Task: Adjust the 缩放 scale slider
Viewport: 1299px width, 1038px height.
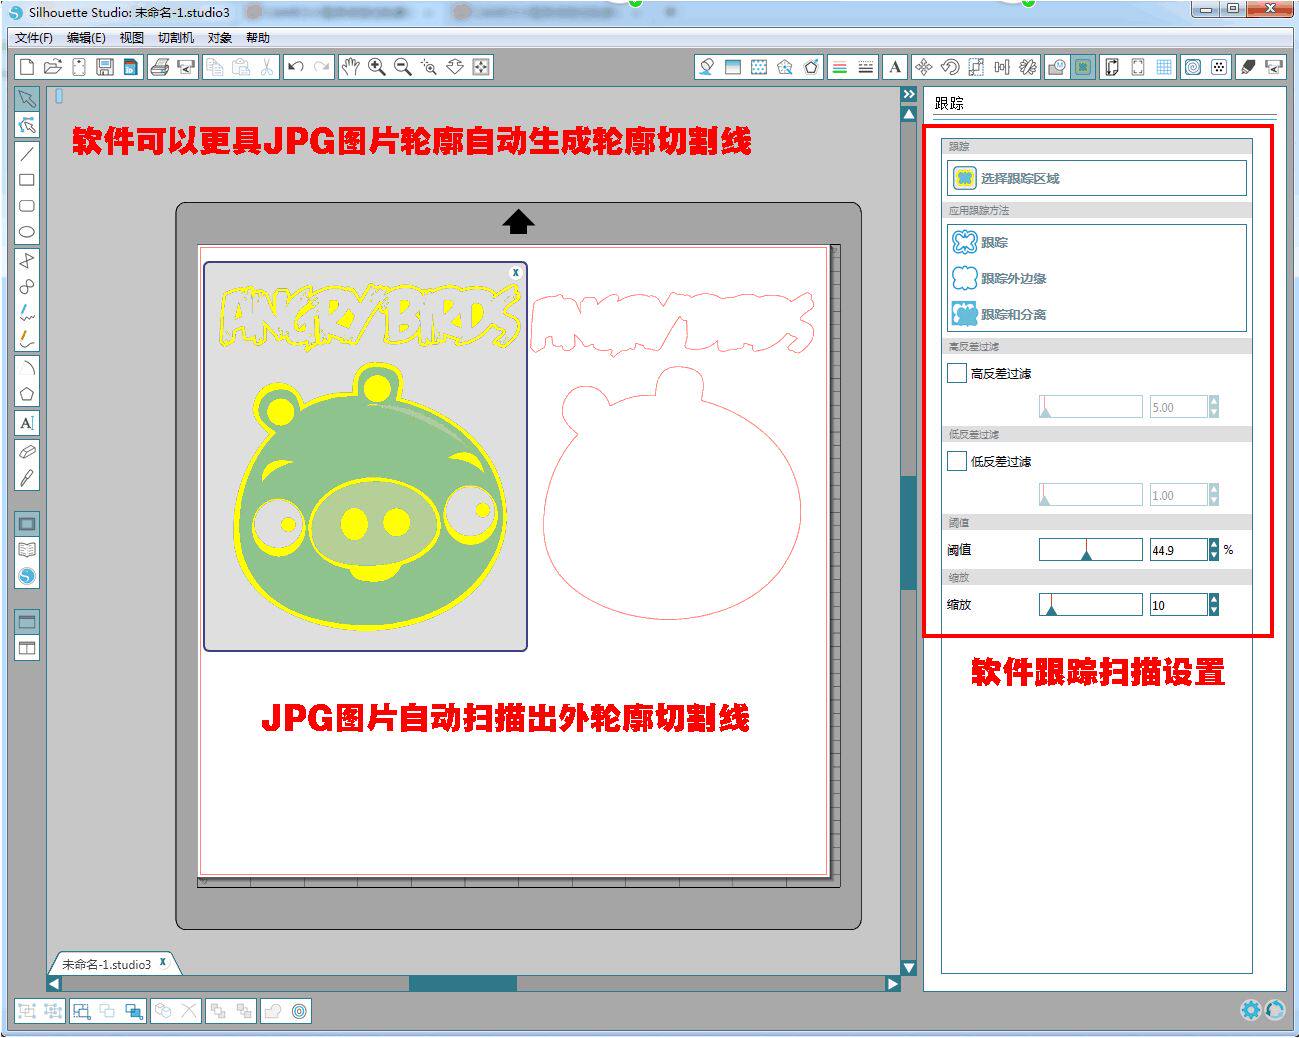Action: [x=1090, y=604]
